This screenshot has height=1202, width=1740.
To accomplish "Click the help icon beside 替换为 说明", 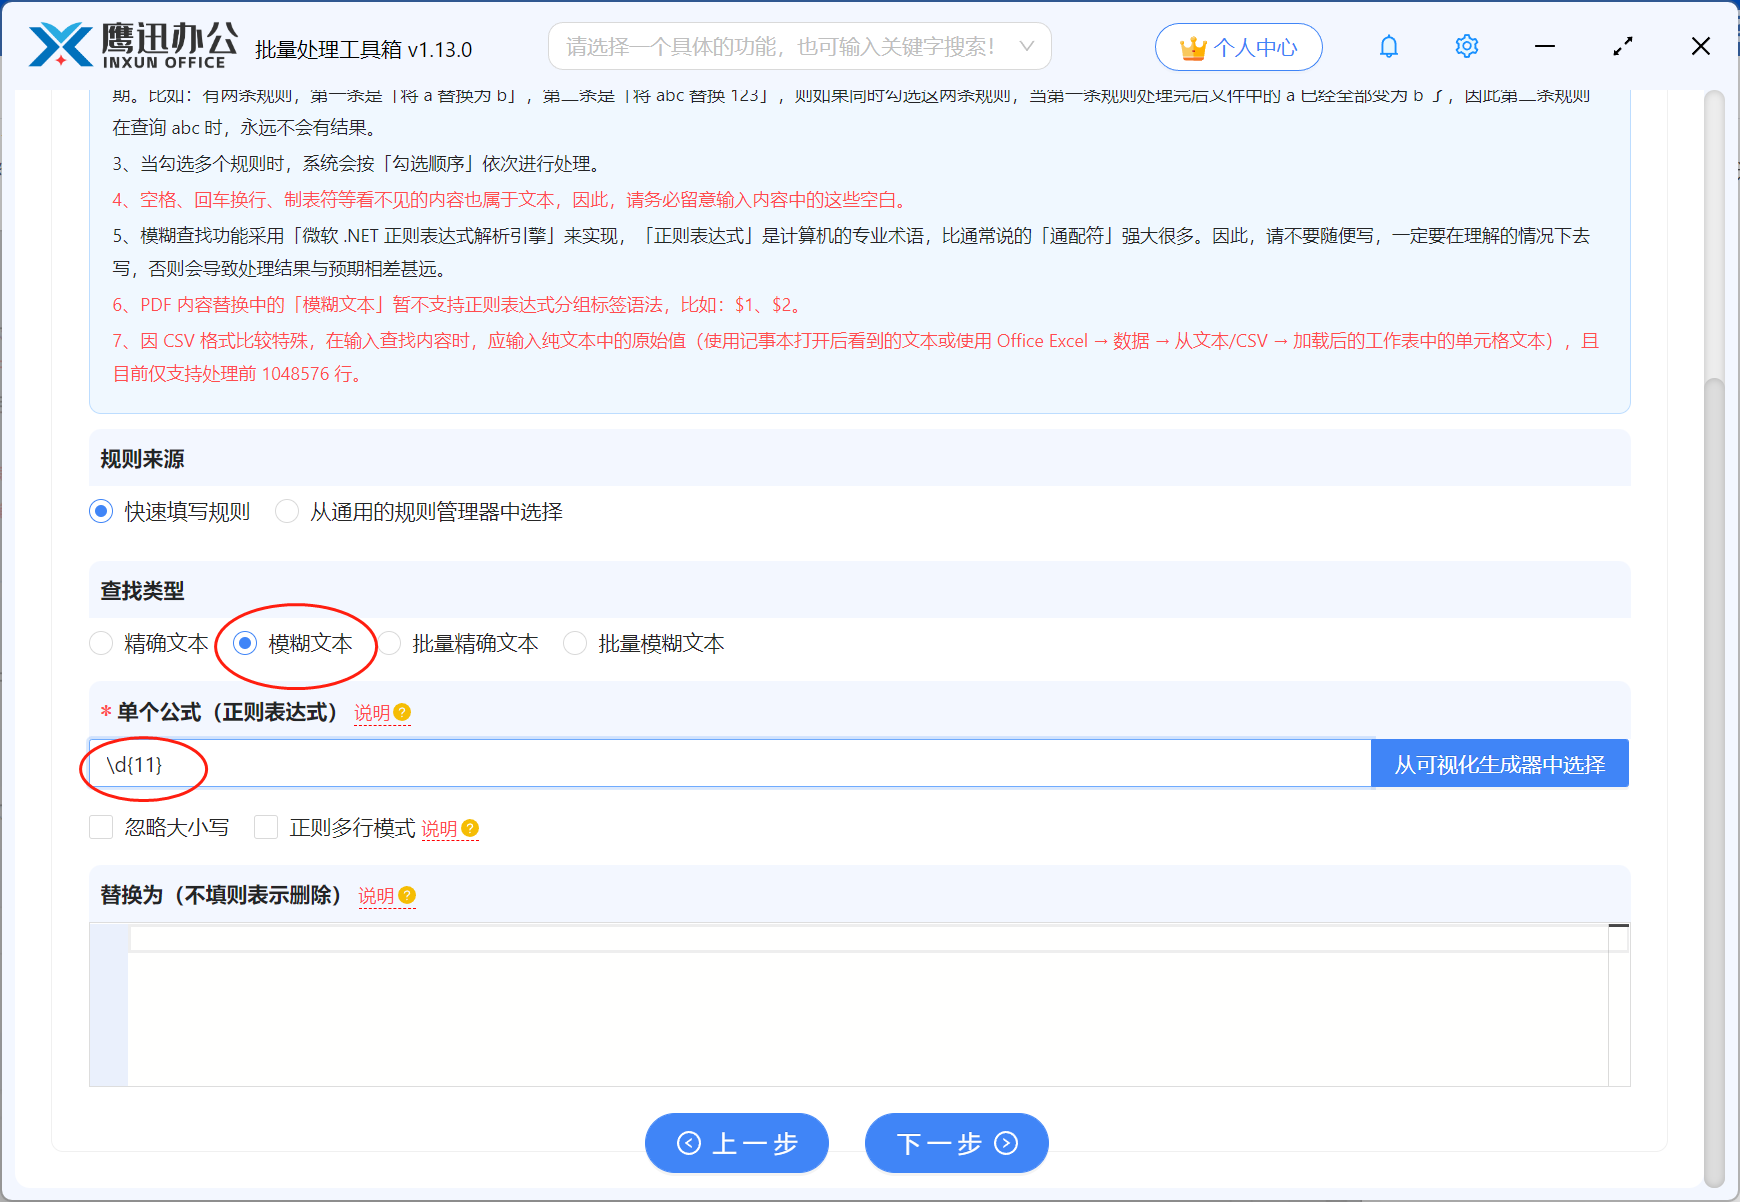I will click(406, 896).
